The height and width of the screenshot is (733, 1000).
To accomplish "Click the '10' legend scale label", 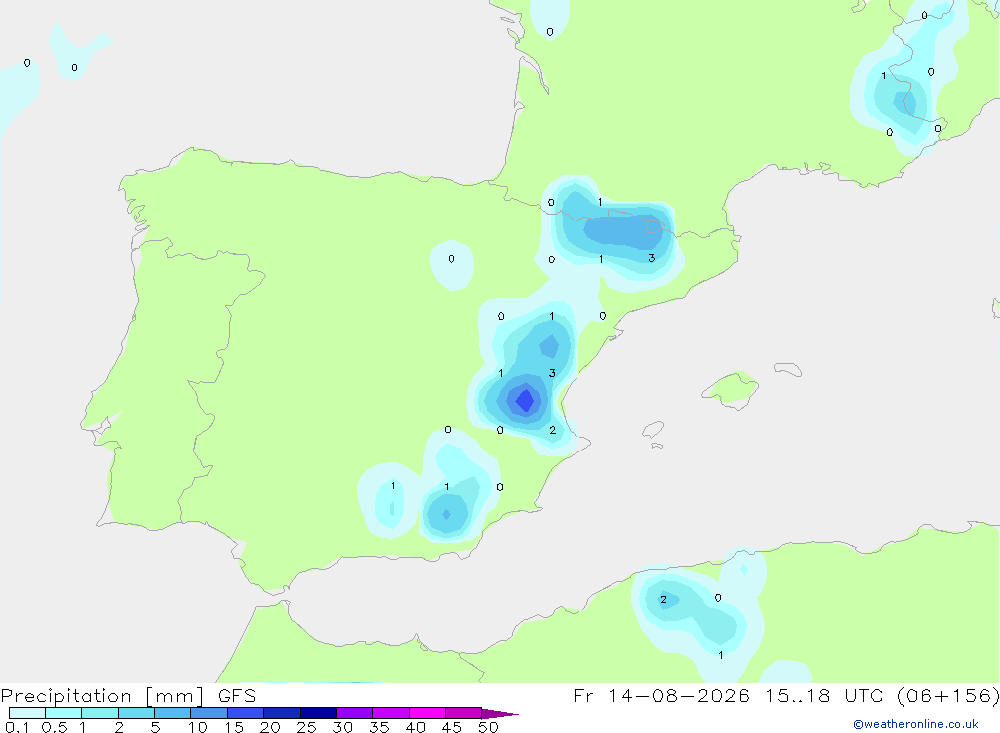I will click(197, 727).
